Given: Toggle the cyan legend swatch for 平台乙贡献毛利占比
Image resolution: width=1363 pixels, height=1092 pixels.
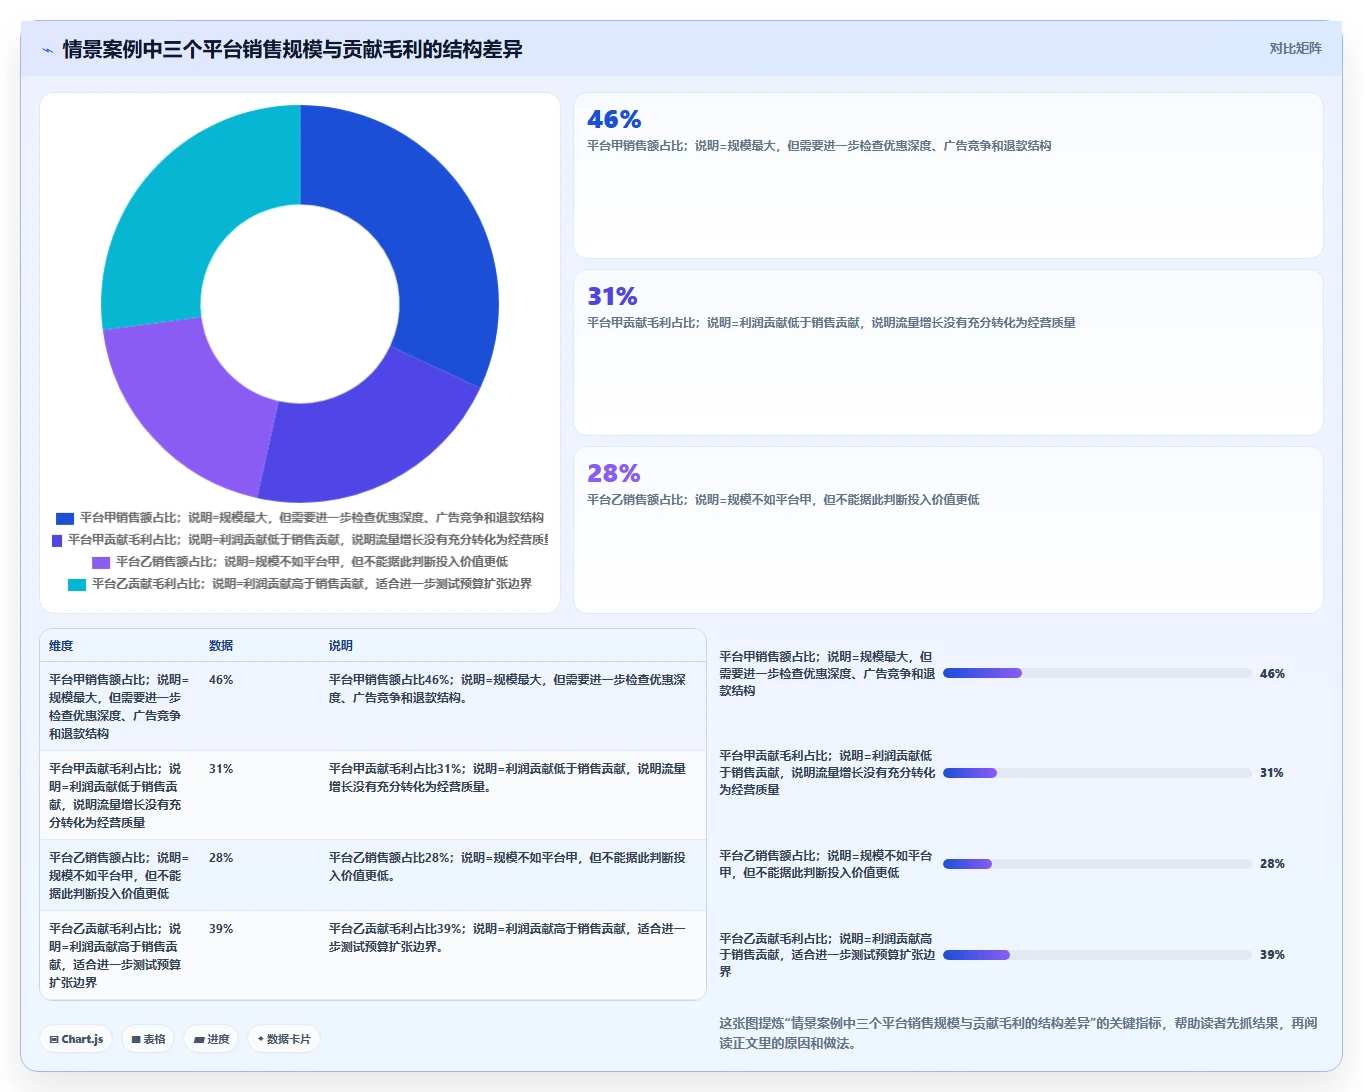Looking at the screenshot, I should [x=77, y=584].
